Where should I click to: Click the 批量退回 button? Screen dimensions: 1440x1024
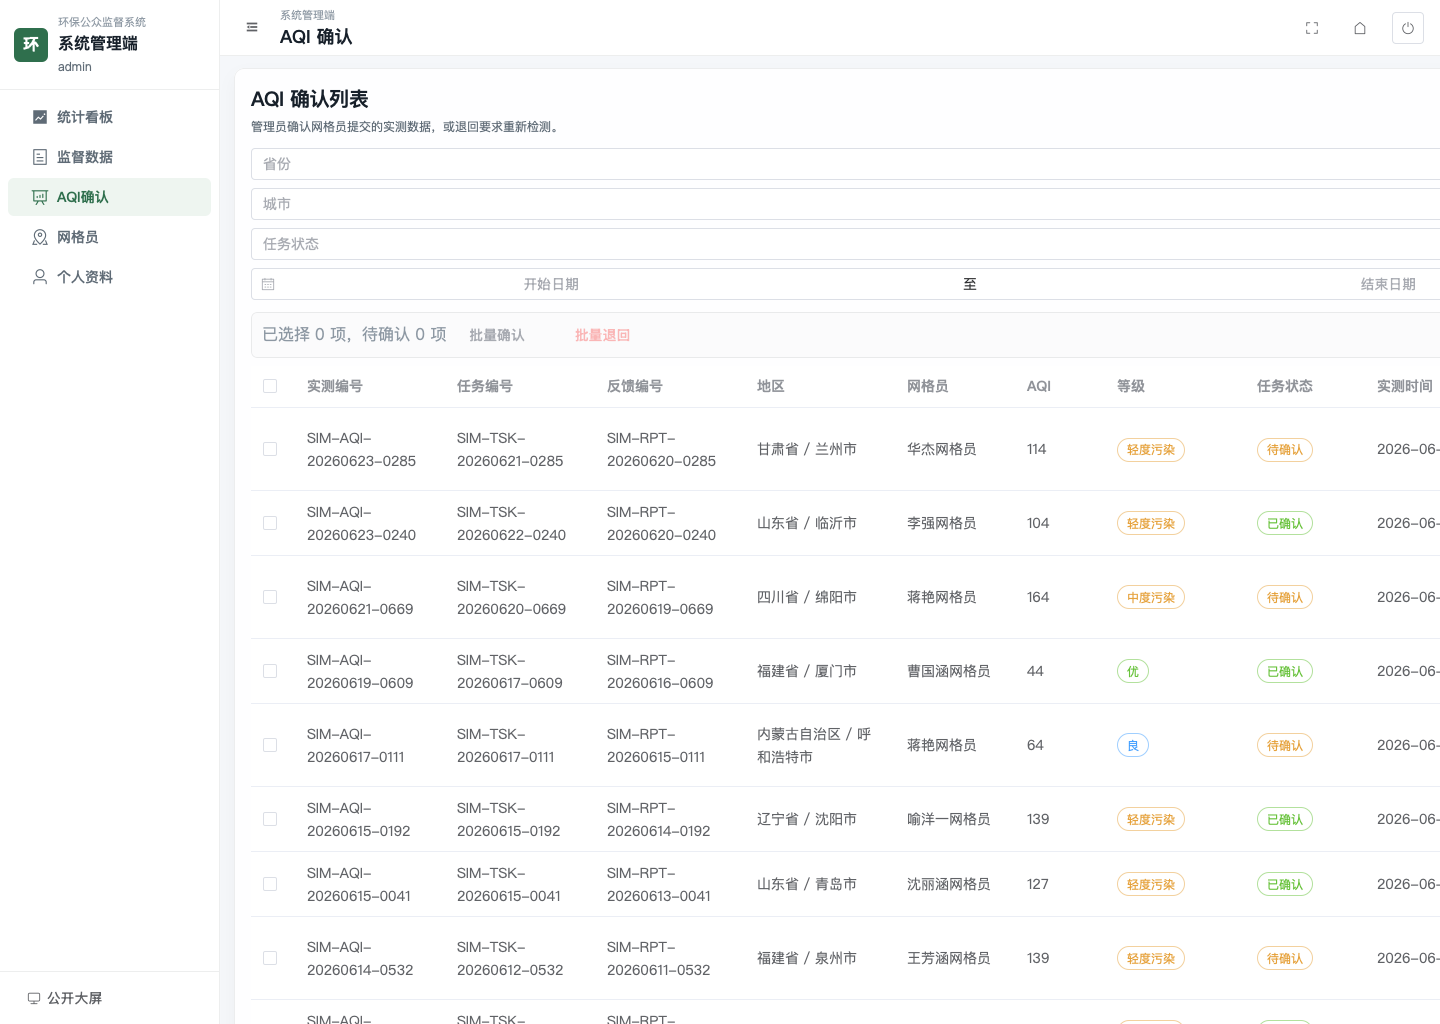[x=602, y=335]
